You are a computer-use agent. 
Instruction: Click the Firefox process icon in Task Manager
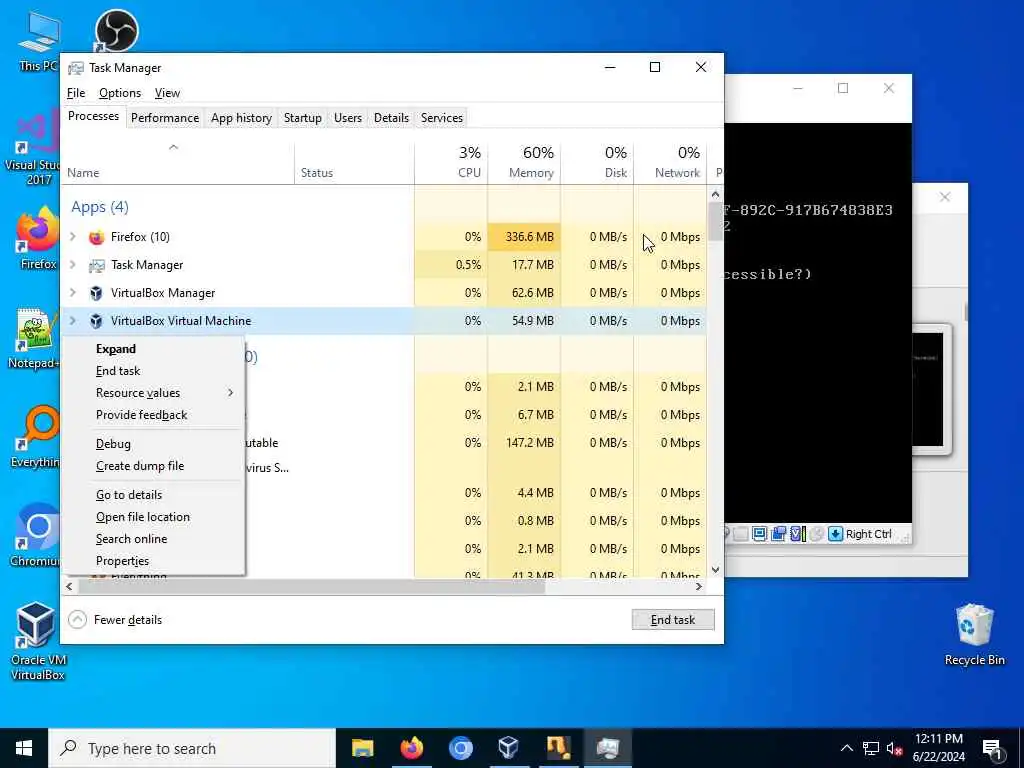97,237
